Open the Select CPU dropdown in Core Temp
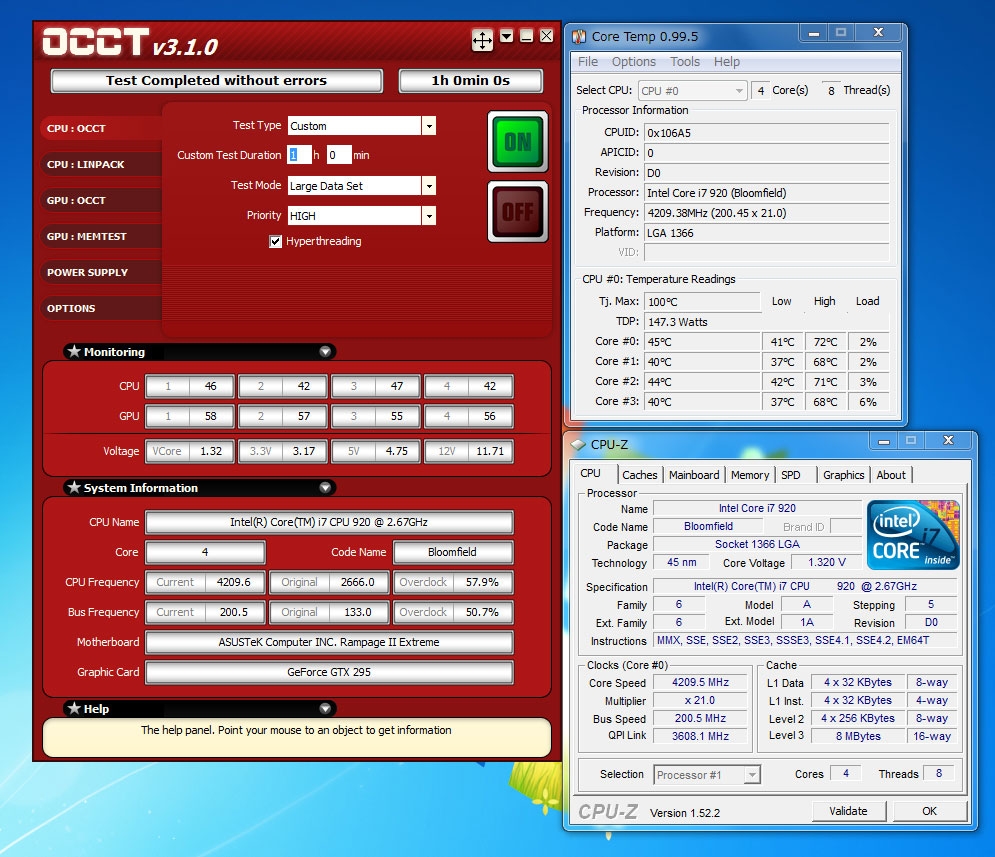Screen dimensions: 995x857 692,91
